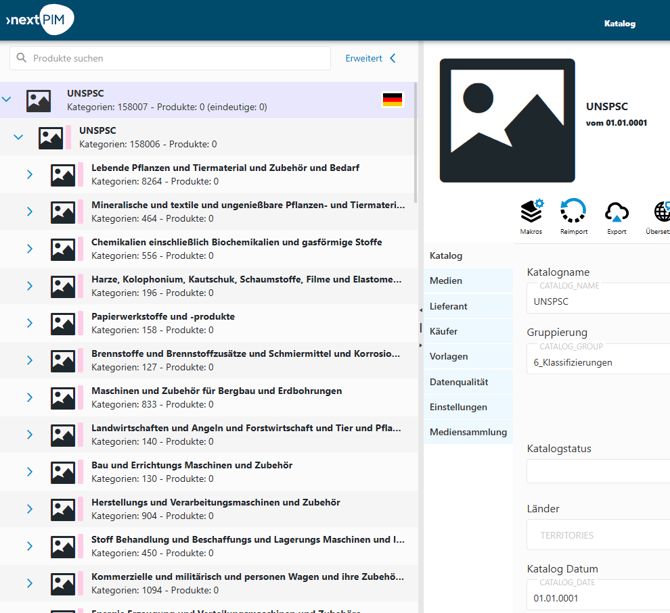Open the Käufer side tab
Image resolution: width=670 pixels, height=613 pixels.
click(468, 331)
